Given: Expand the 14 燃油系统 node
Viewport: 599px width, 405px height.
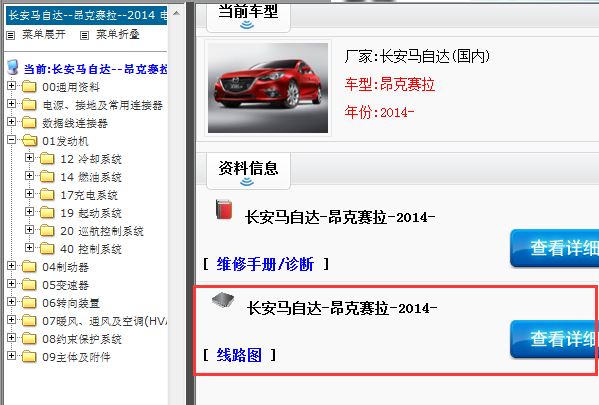Looking at the screenshot, I should coord(29,175).
